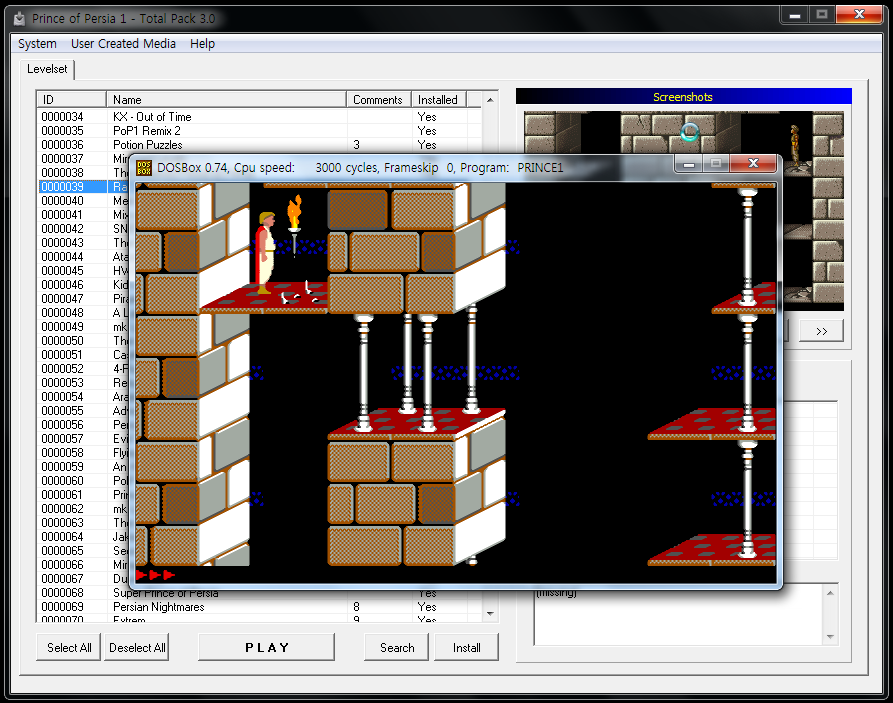Viewport: 893px width, 703px height.
Task: Open the User Created Media menu
Action: (123, 44)
